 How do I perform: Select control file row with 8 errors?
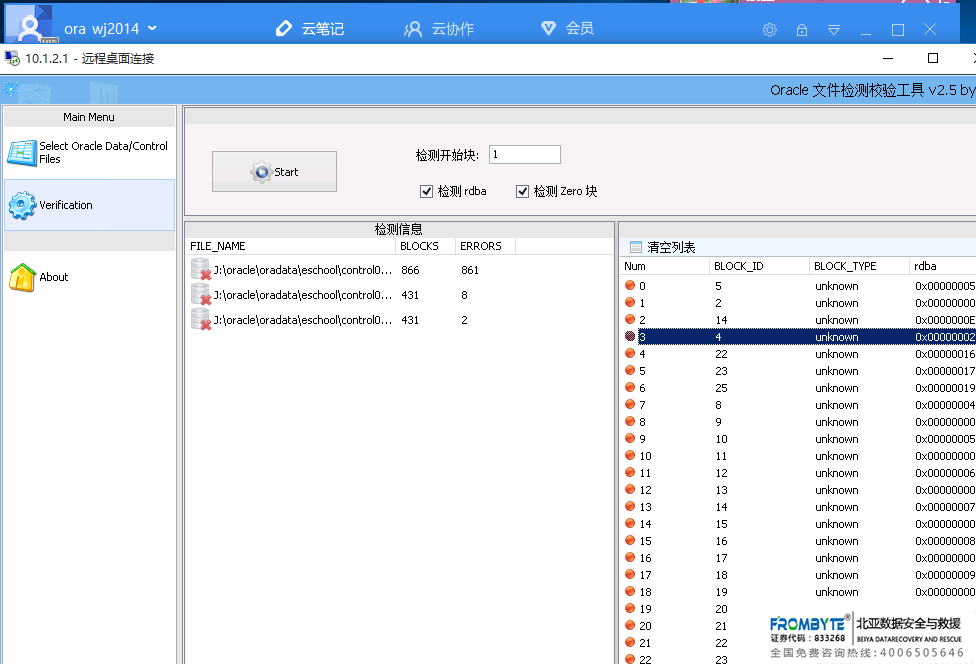(x=300, y=295)
